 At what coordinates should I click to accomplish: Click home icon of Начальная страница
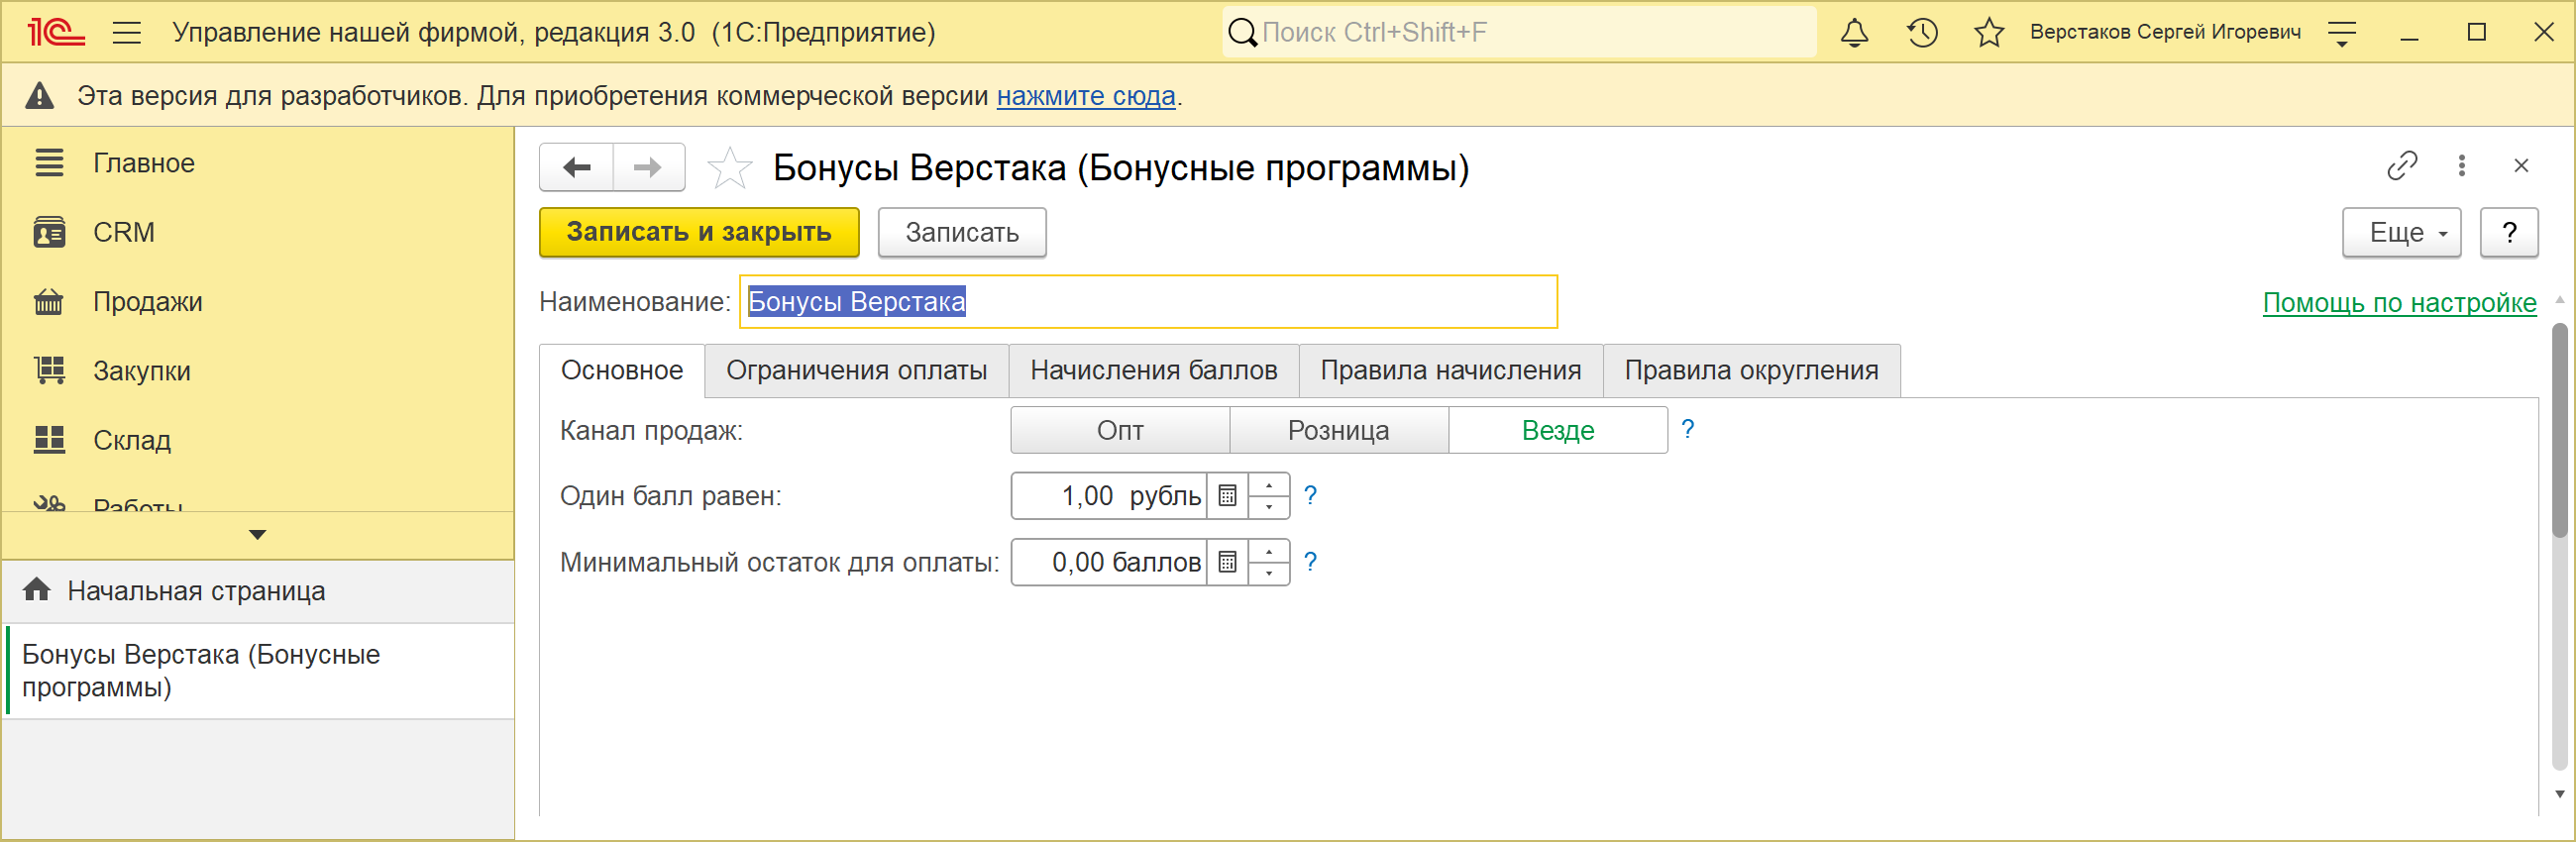point(37,589)
